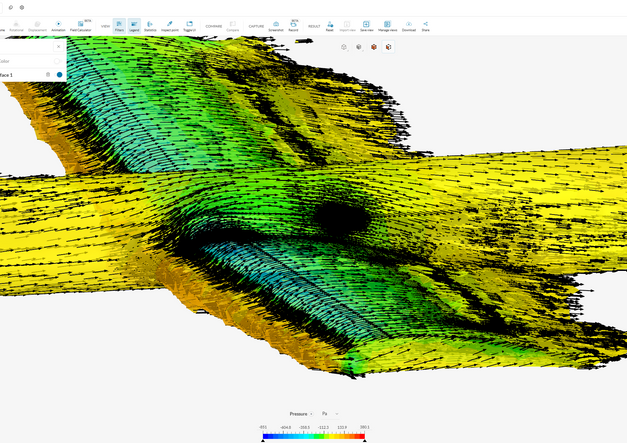Viewport: 627px width, 443px height.
Task: Click the legend maximum value 380.1
Action: pos(364,427)
